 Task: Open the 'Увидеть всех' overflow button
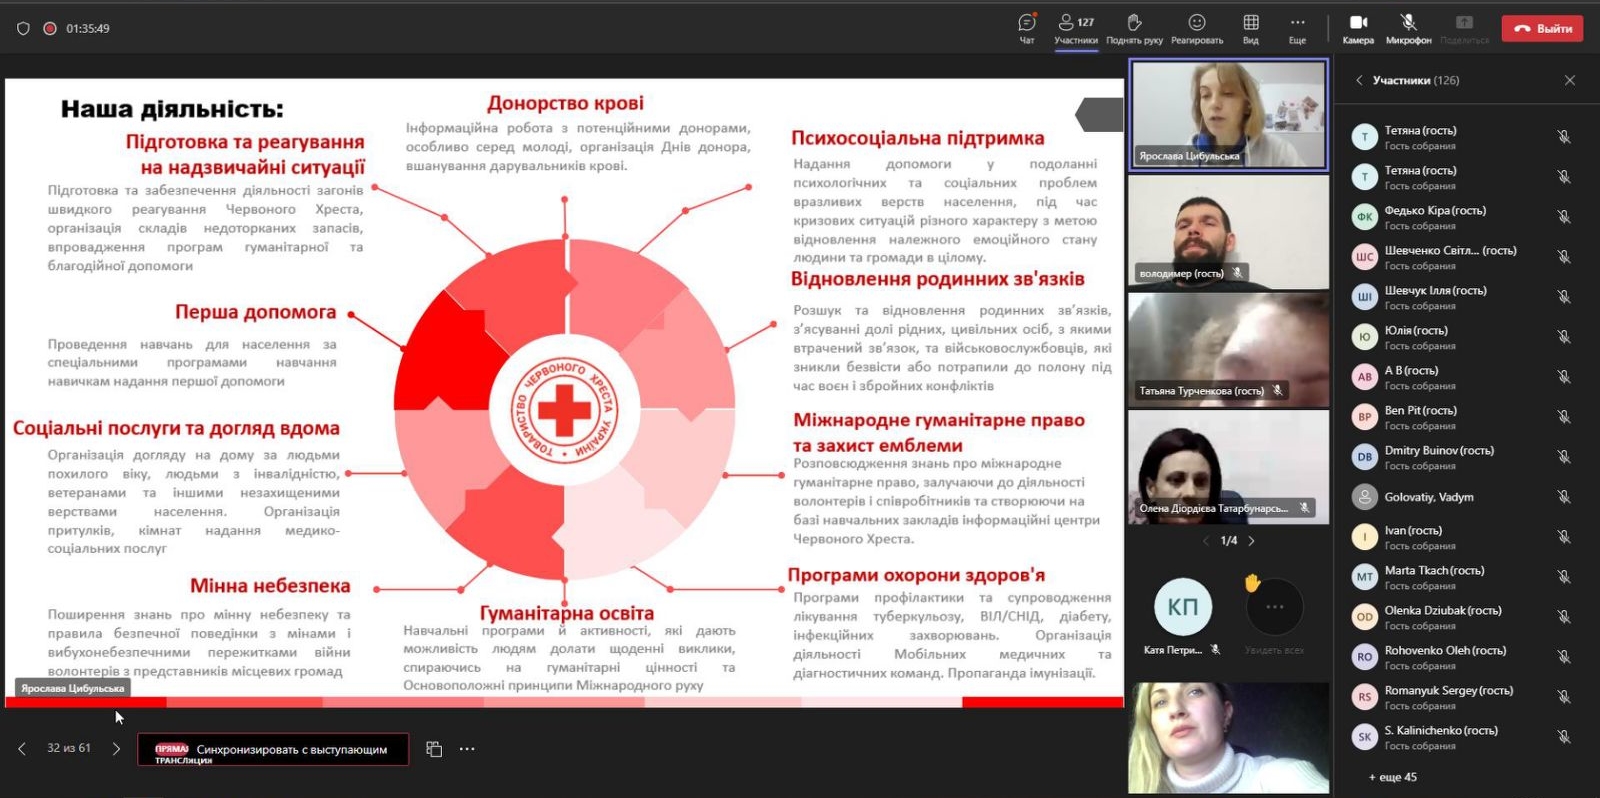pyautogui.click(x=1274, y=607)
